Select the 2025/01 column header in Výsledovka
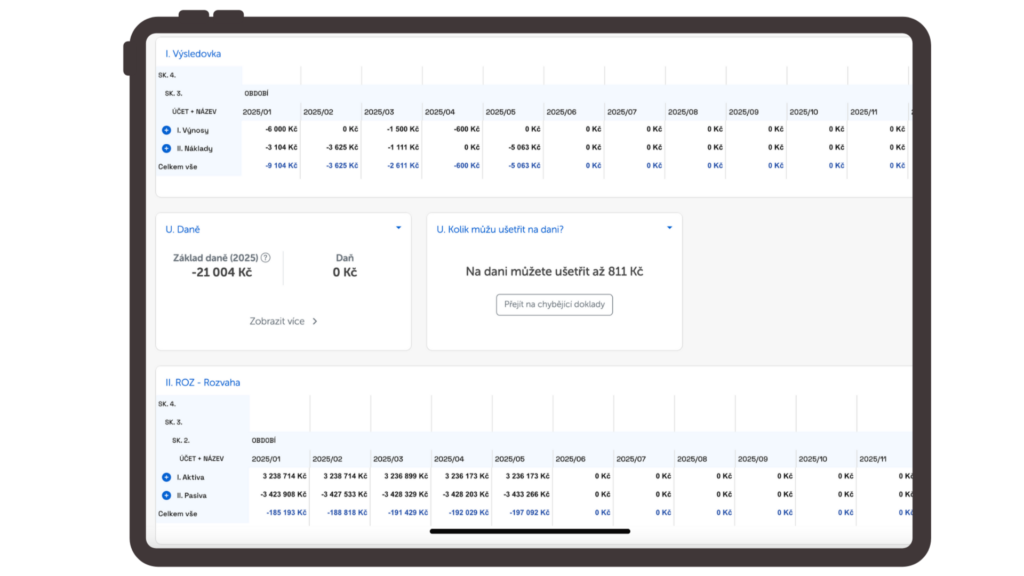This screenshot has width=1024, height=576. click(257, 112)
